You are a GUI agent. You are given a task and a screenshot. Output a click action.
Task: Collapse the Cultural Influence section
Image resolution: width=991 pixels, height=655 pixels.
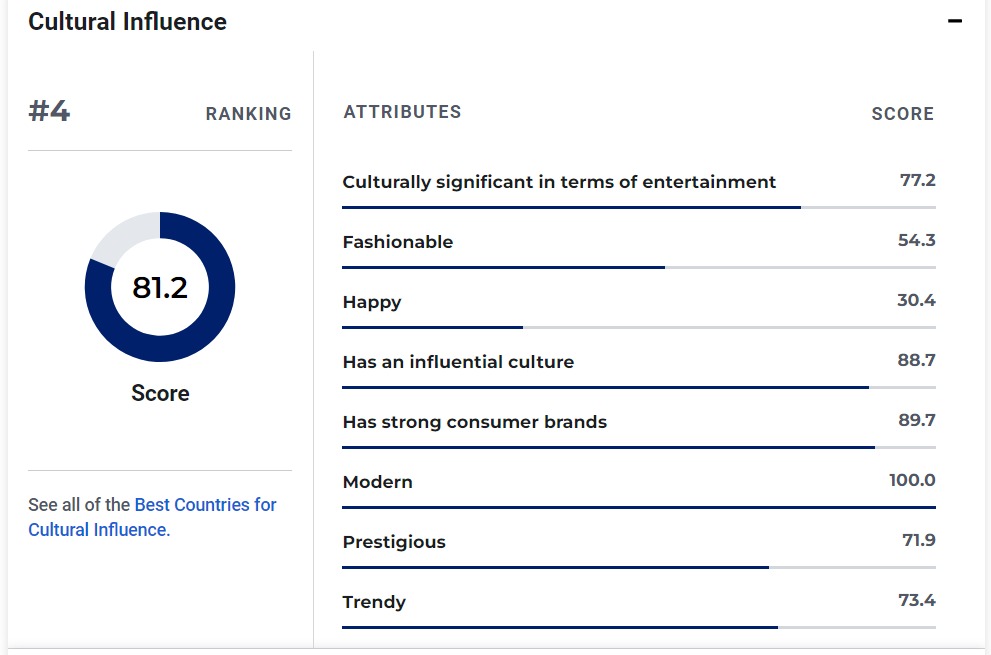tap(955, 21)
